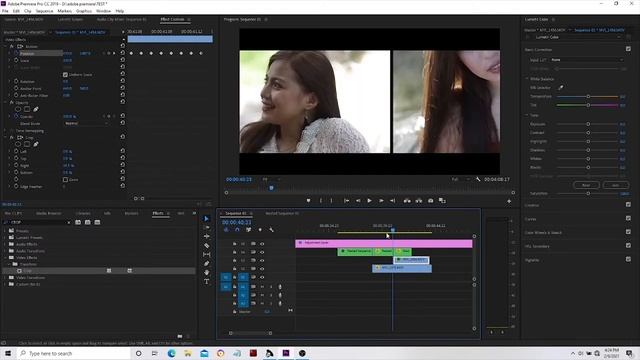Viewport: 640px width, 360px height.
Task: Click Step Back One Frame button
Action: [358, 200]
